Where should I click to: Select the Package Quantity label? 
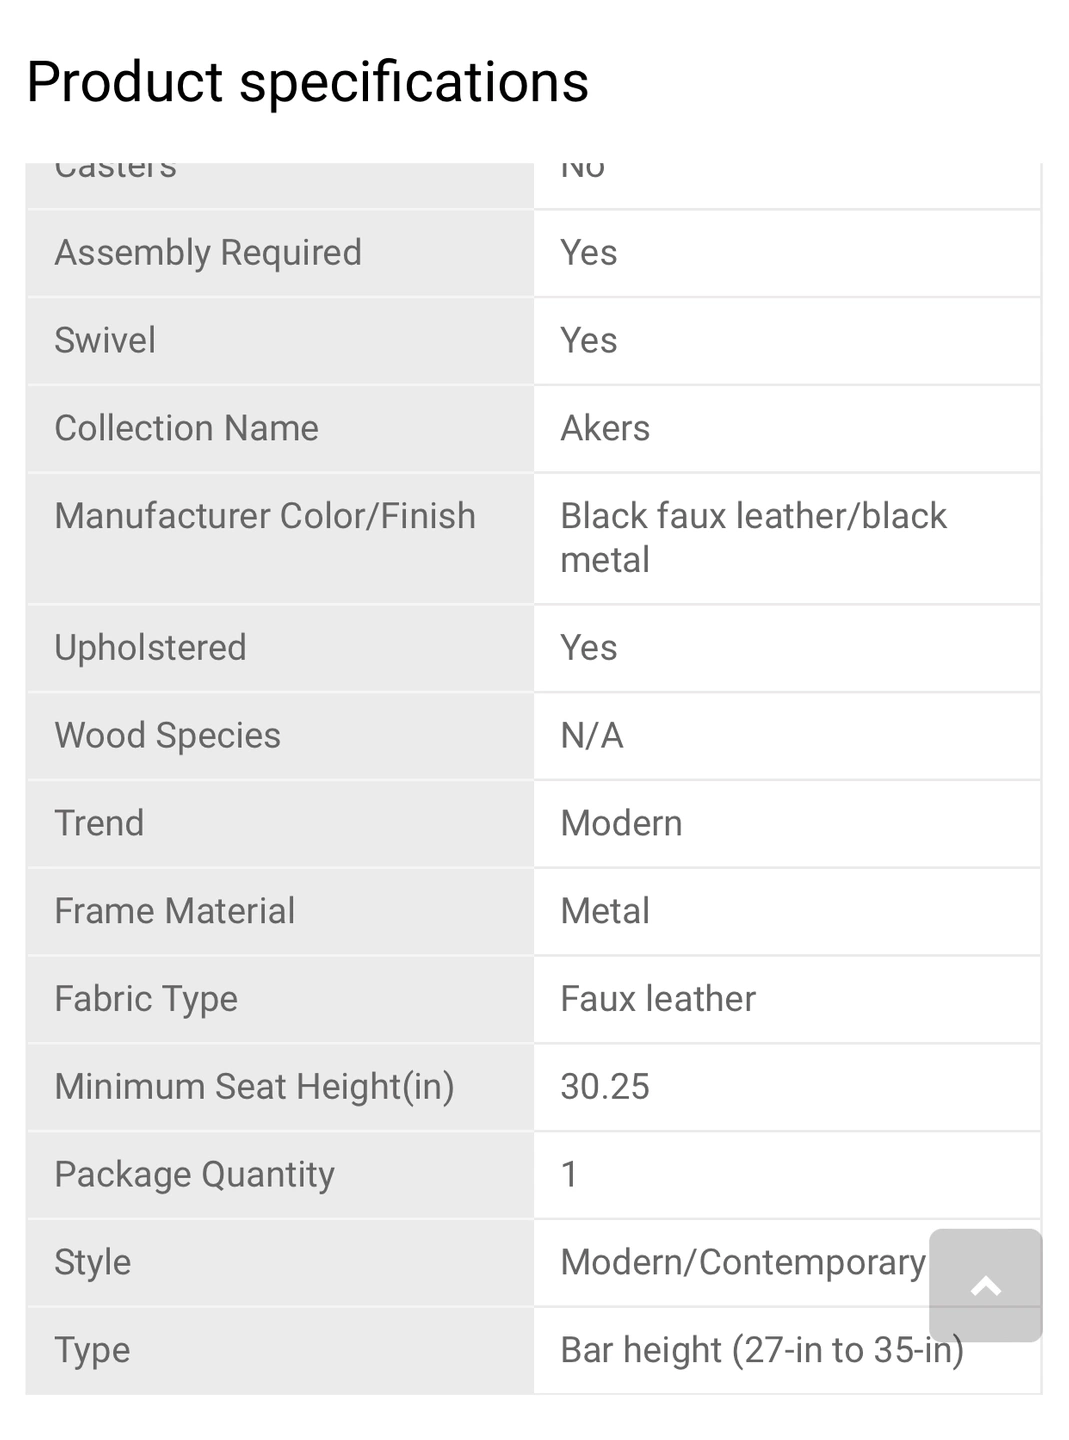(194, 1175)
